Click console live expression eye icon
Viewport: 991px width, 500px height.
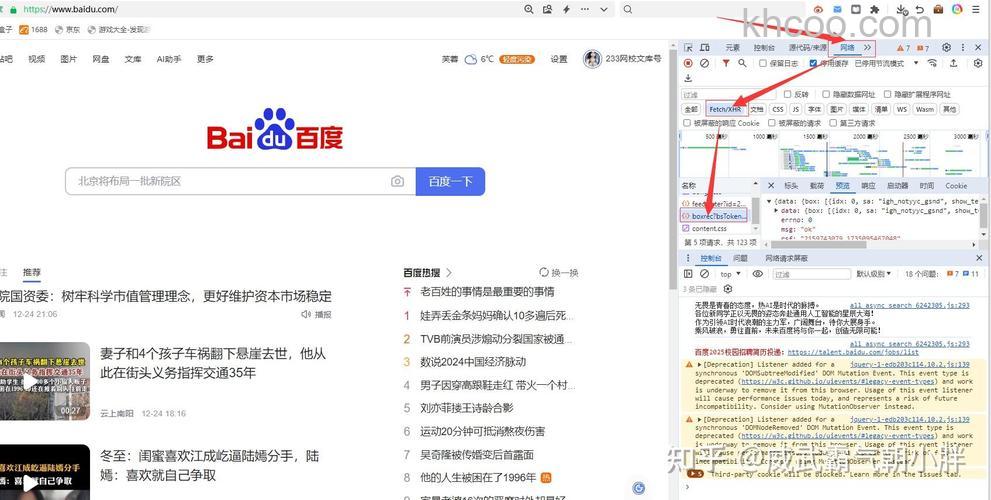[x=758, y=274]
